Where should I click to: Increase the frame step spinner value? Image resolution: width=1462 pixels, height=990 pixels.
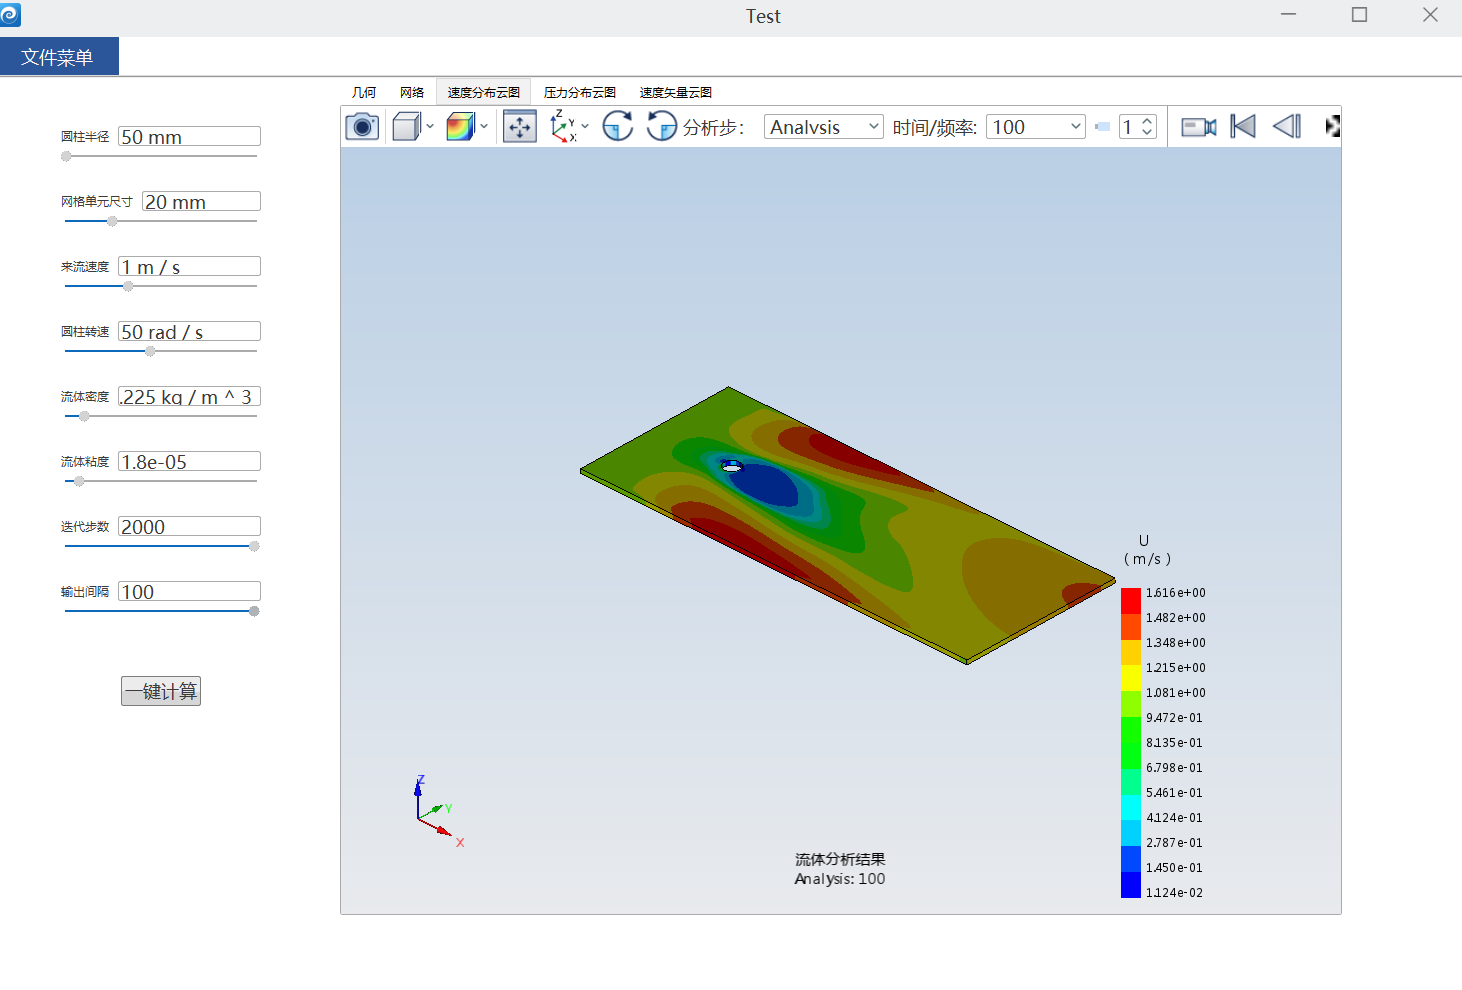click(x=1147, y=121)
